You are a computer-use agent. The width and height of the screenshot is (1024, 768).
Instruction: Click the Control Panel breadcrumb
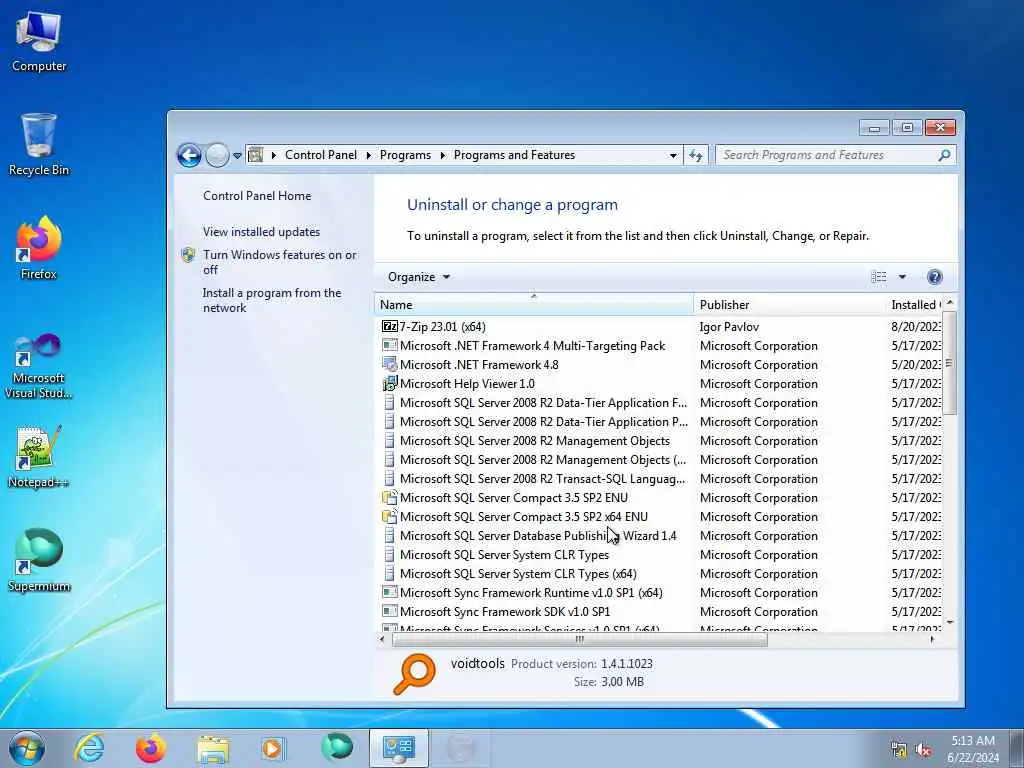pos(321,155)
